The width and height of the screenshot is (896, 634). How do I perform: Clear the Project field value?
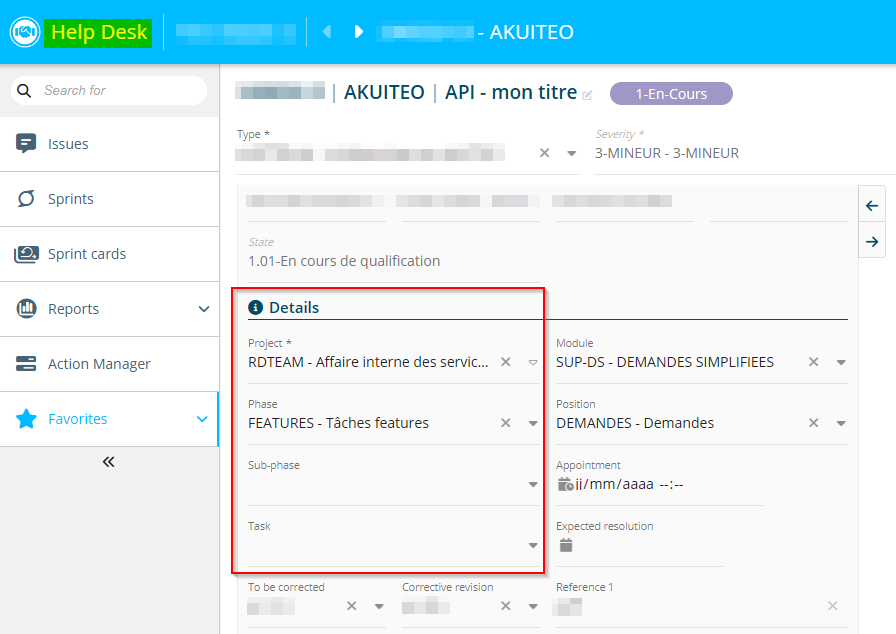505,362
